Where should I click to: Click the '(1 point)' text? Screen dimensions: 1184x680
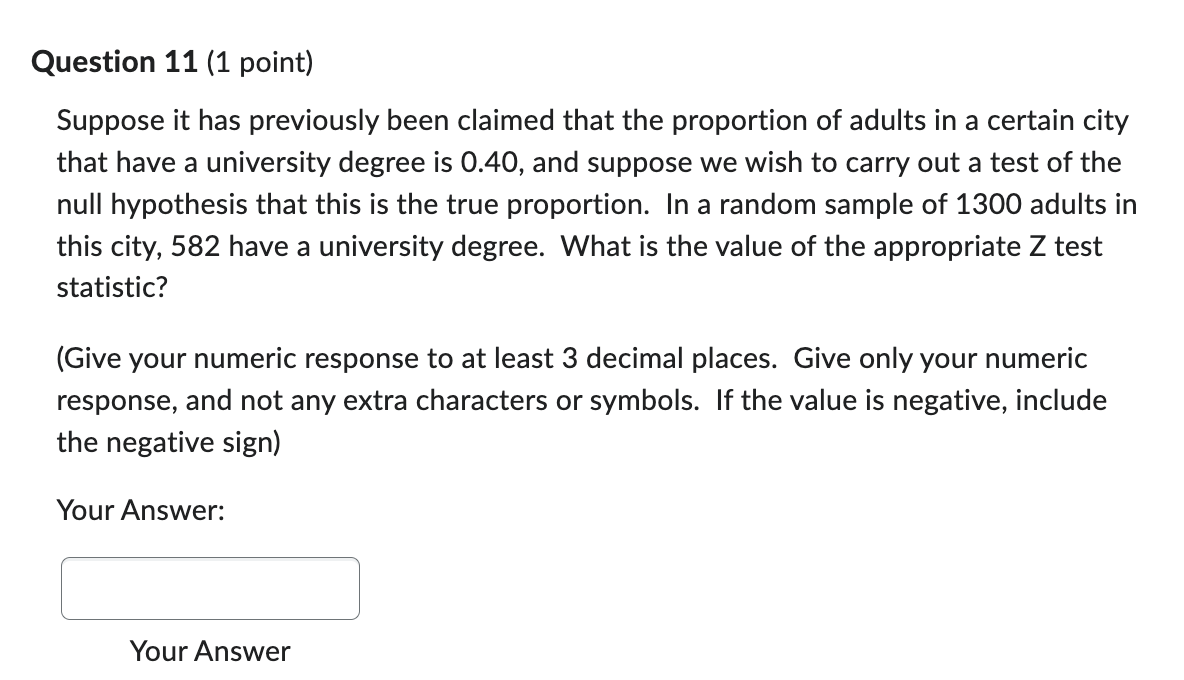point(259,63)
